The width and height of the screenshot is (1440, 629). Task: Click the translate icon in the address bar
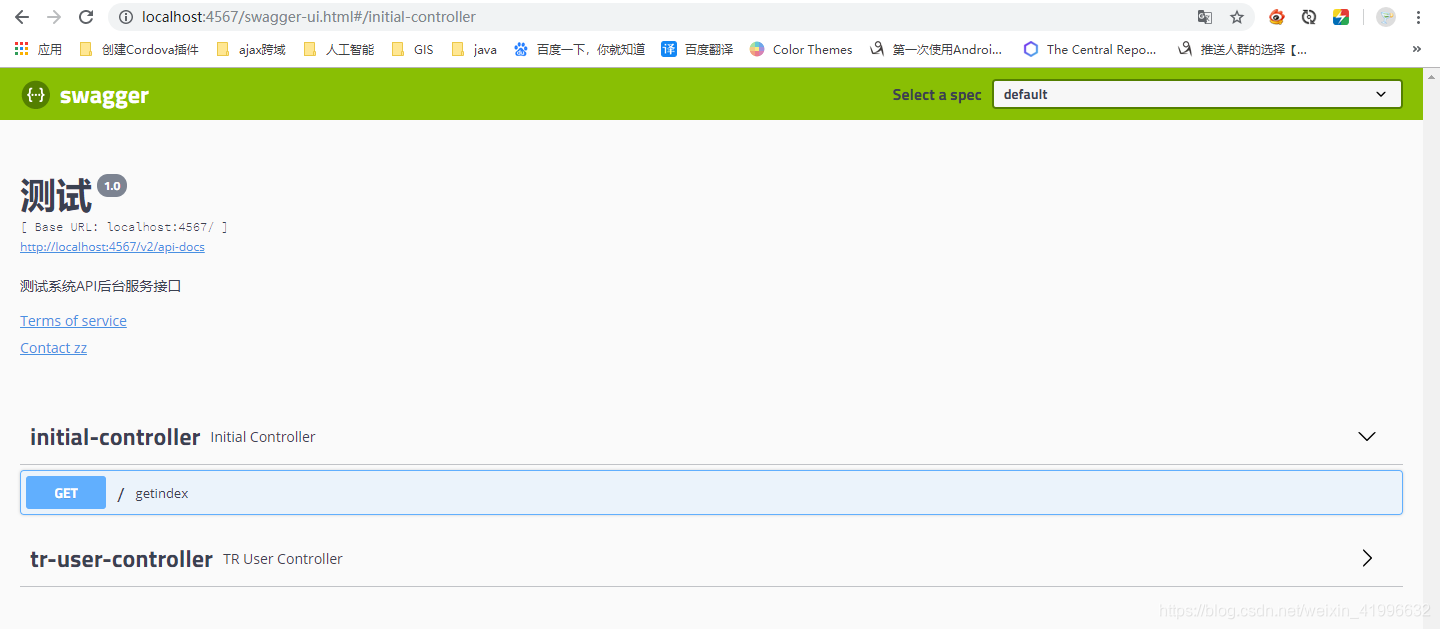[1205, 17]
